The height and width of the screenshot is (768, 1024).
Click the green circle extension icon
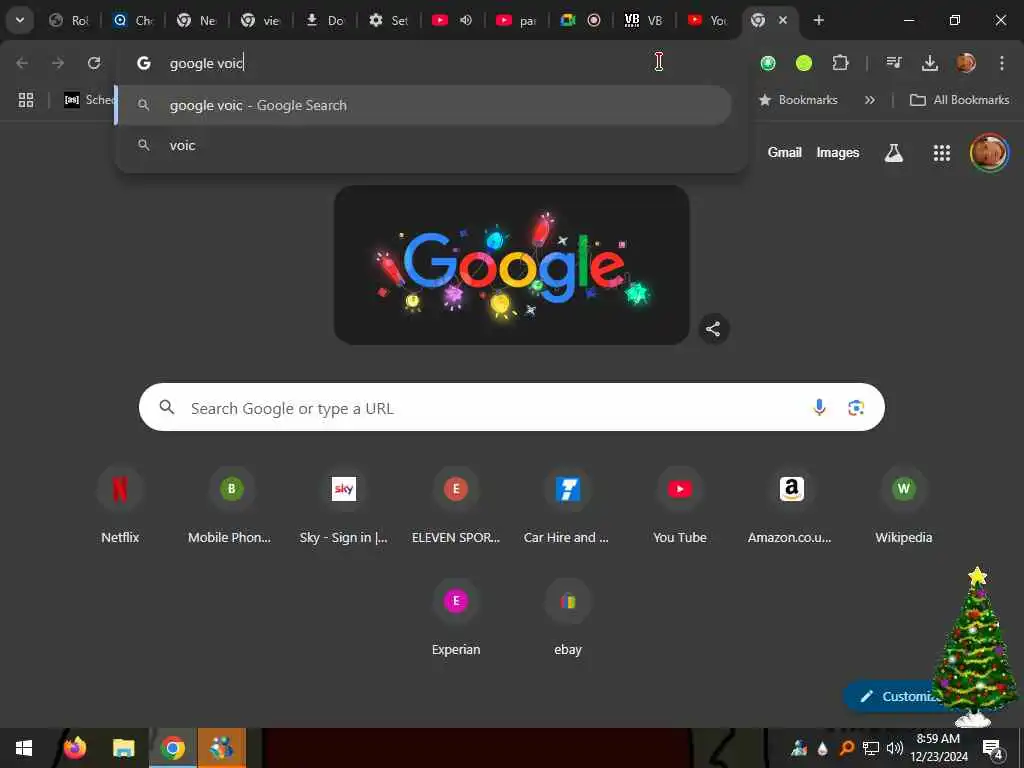pyautogui.click(x=804, y=63)
